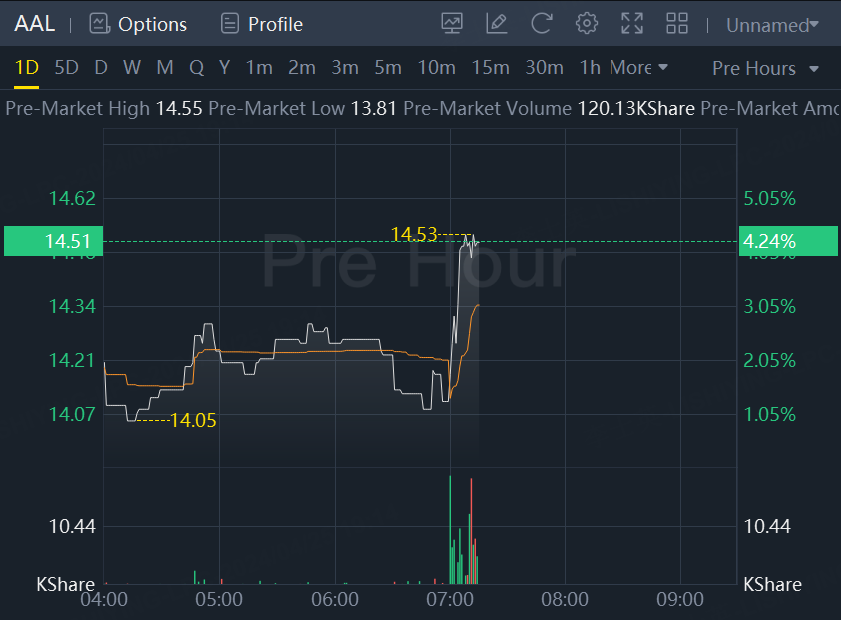Open chart settings gear icon

click(586, 24)
